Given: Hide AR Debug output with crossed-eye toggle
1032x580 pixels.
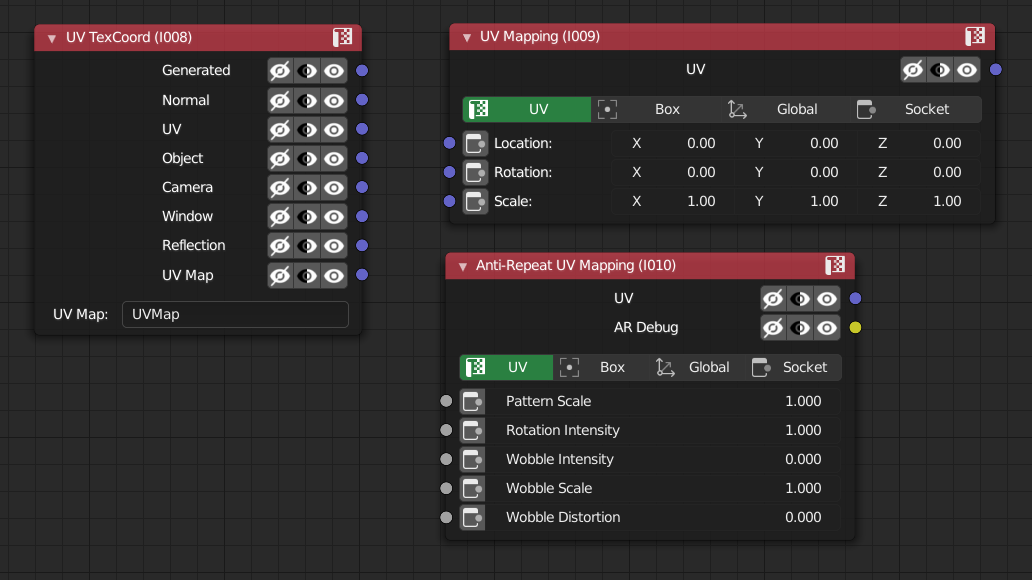Looking at the screenshot, I should (x=773, y=328).
